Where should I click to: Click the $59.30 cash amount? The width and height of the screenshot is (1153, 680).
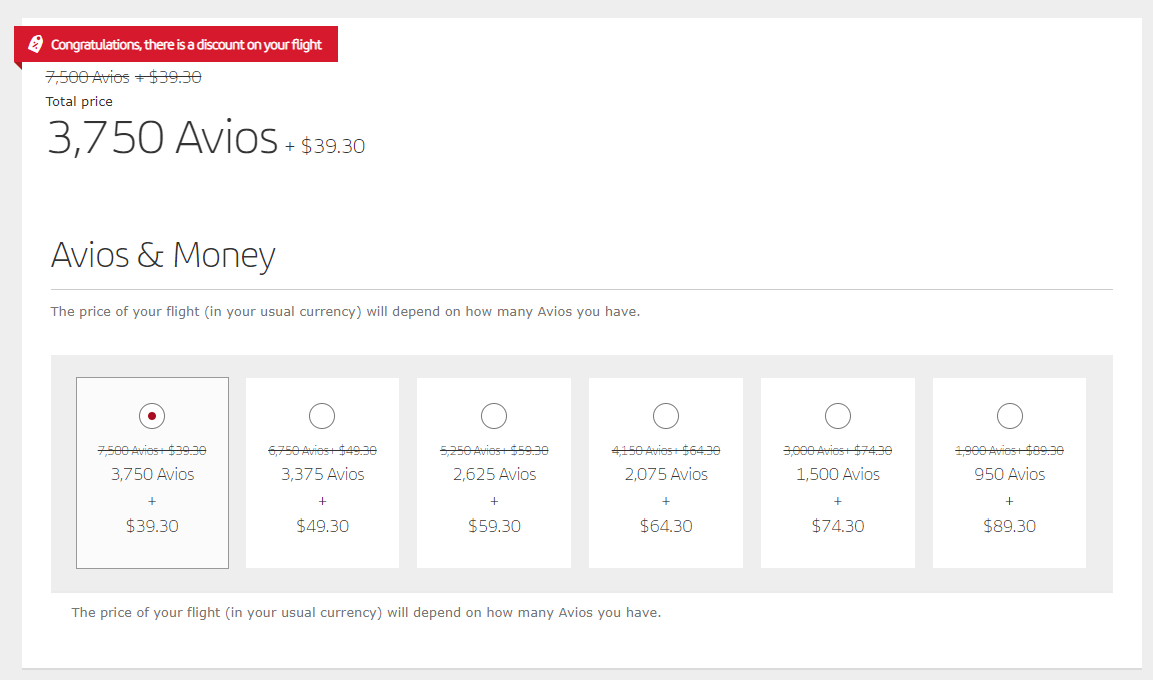coord(494,526)
